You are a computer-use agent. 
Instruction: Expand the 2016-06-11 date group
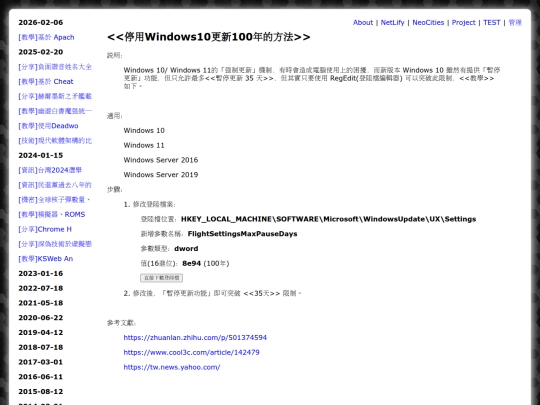pos(41,377)
